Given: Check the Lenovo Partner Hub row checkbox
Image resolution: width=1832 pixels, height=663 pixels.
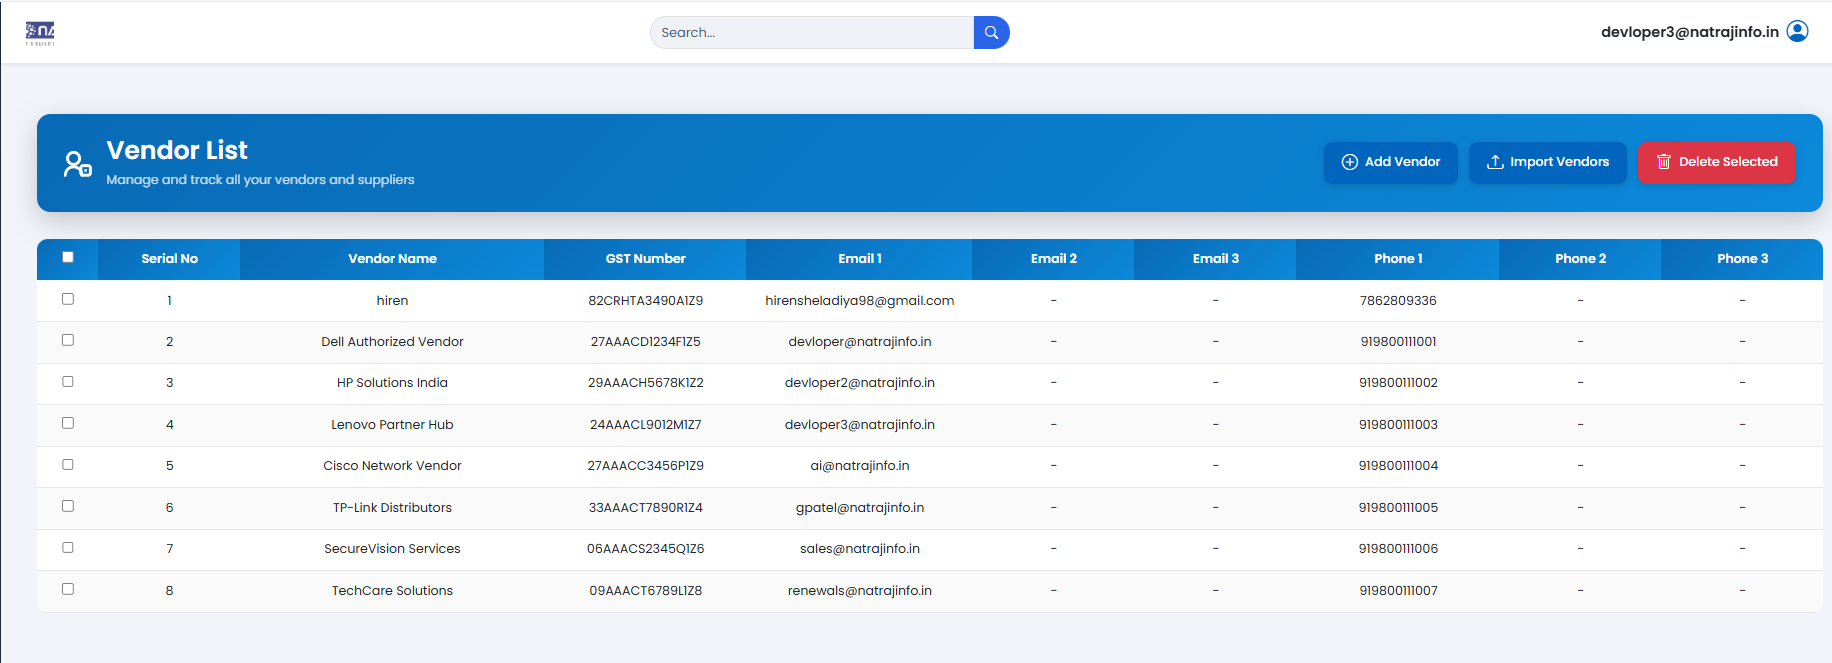Looking at the screenshot, I should click(x=68, y=423).
